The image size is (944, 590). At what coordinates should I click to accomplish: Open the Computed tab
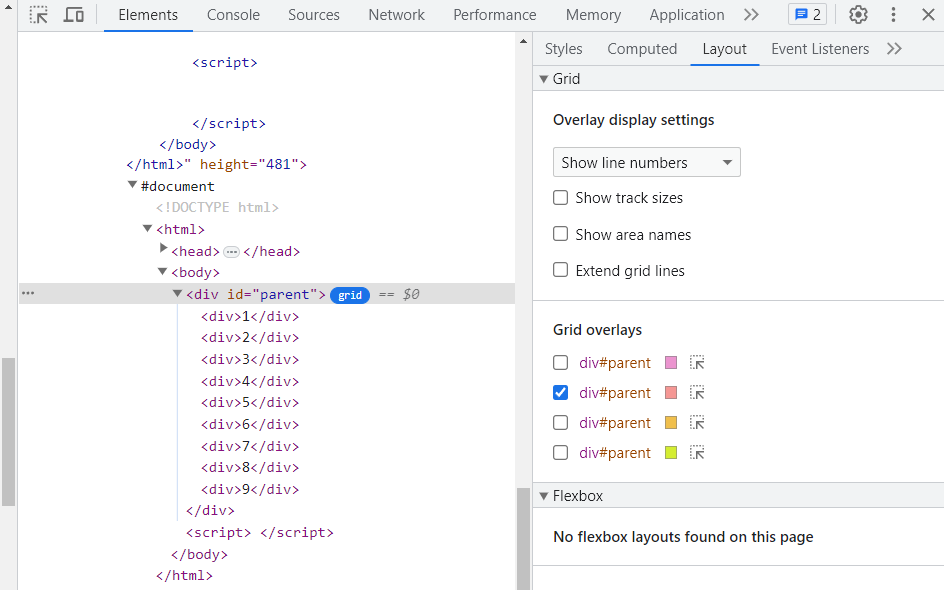(x=642, y=49)
